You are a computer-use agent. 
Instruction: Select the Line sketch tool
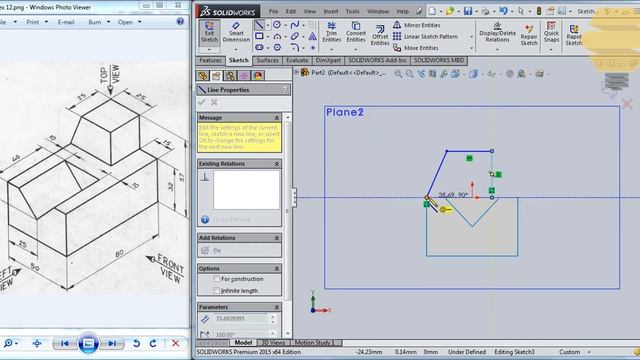click(259, 25)
